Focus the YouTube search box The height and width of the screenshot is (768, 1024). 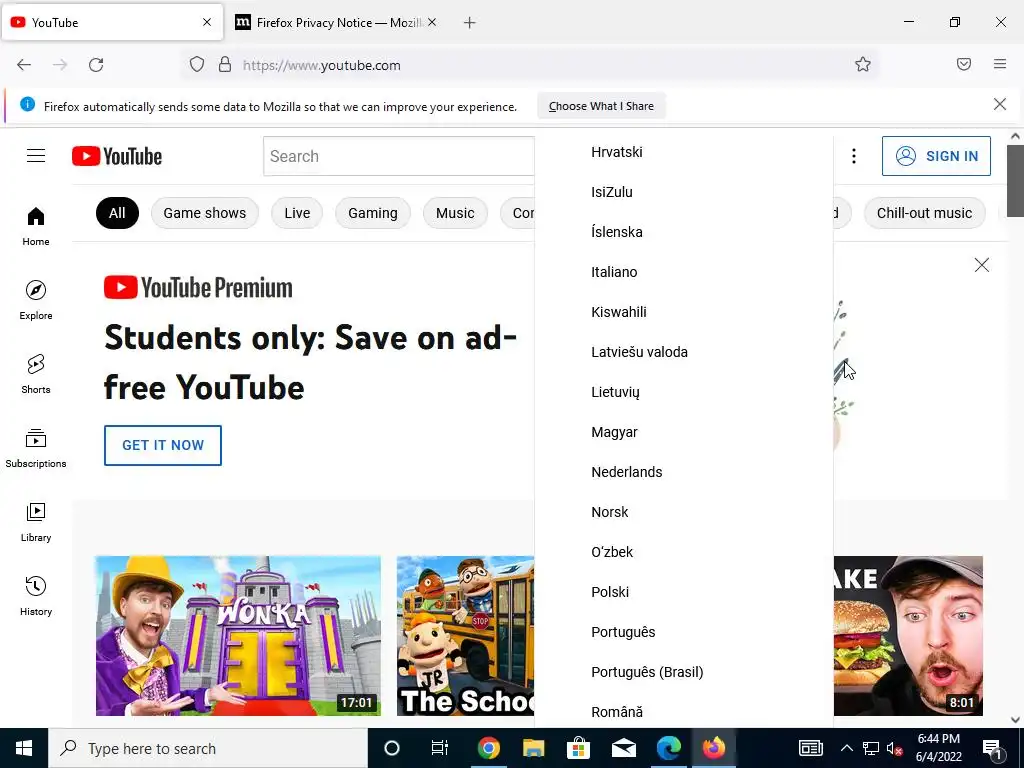coord(399,156)
